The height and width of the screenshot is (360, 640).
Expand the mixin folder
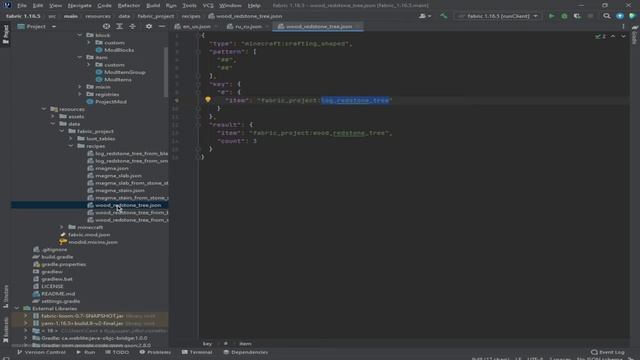(80, 87)
